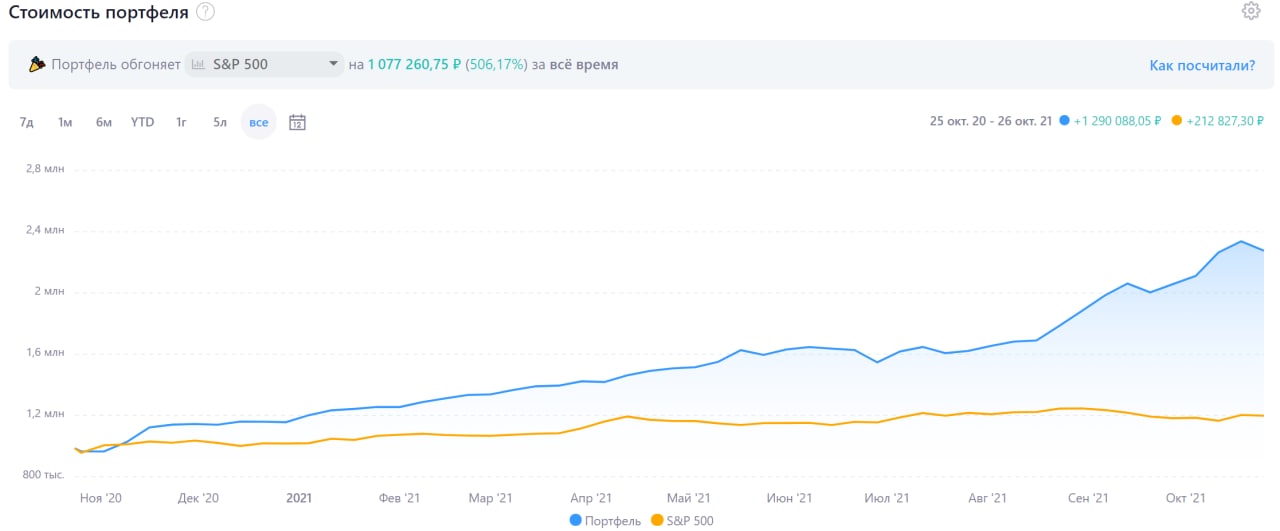The height and width of the screenshot is (531, 1280).
Task: Select the все time range
Action: pyautogui.click(x=259, y=122)
